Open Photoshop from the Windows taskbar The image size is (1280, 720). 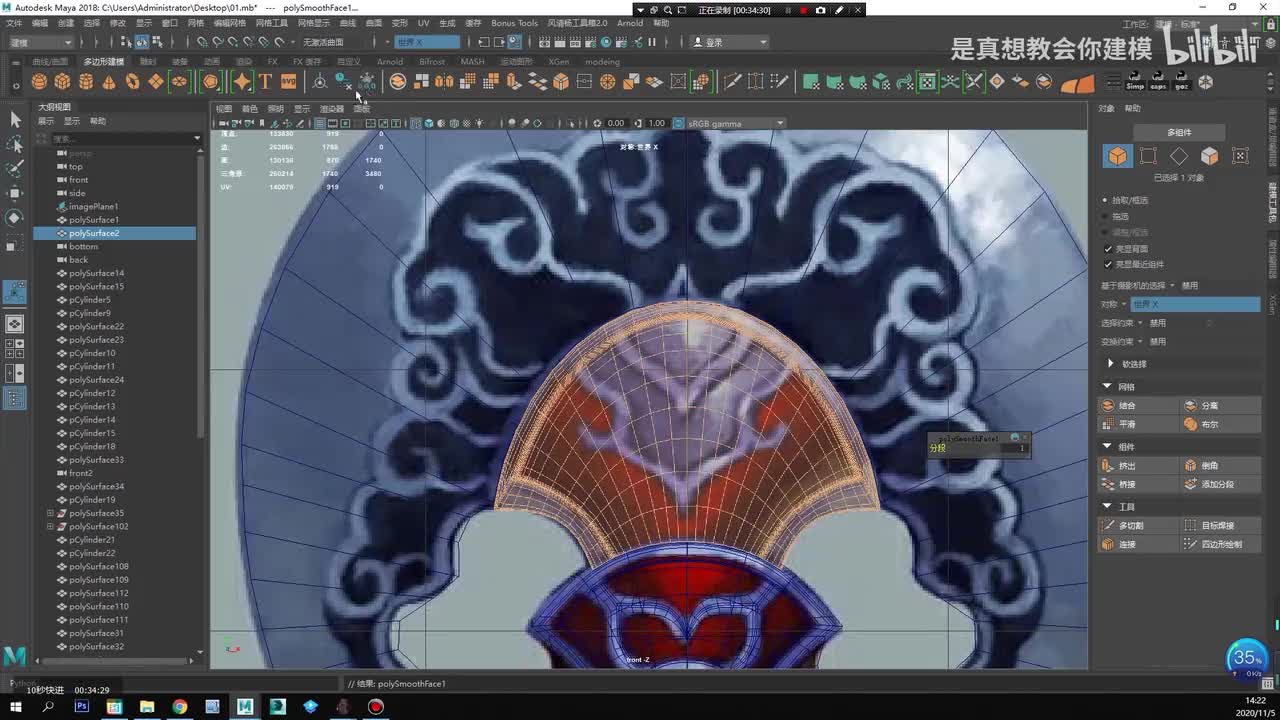pos(82,707)
